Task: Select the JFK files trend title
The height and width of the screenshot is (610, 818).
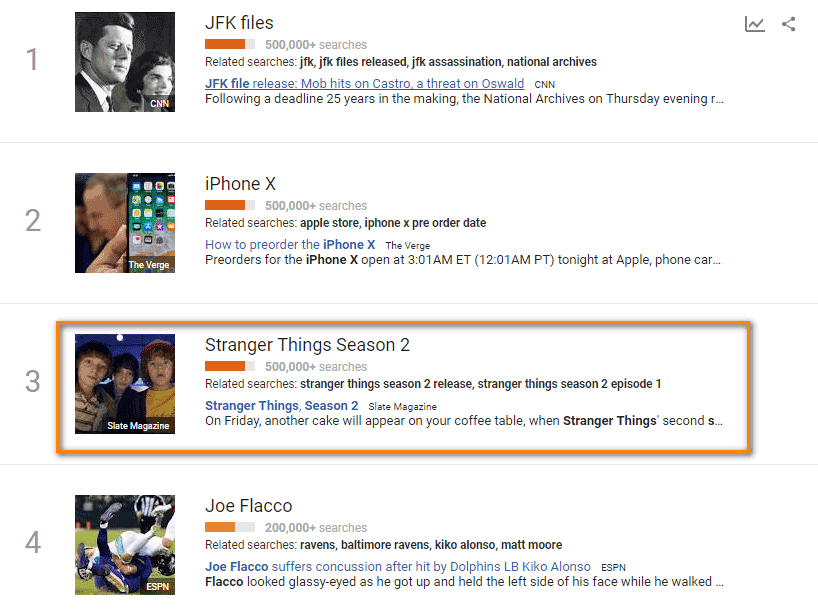Action: click(x=239, y=23)
